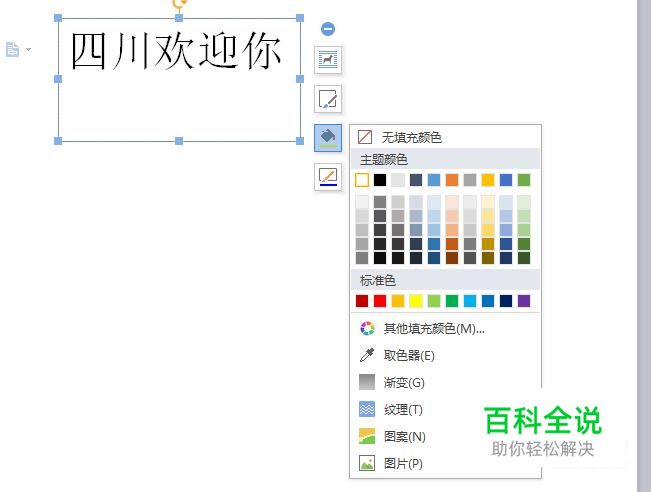Click the shape style brush icon

(x=328, y=99)
